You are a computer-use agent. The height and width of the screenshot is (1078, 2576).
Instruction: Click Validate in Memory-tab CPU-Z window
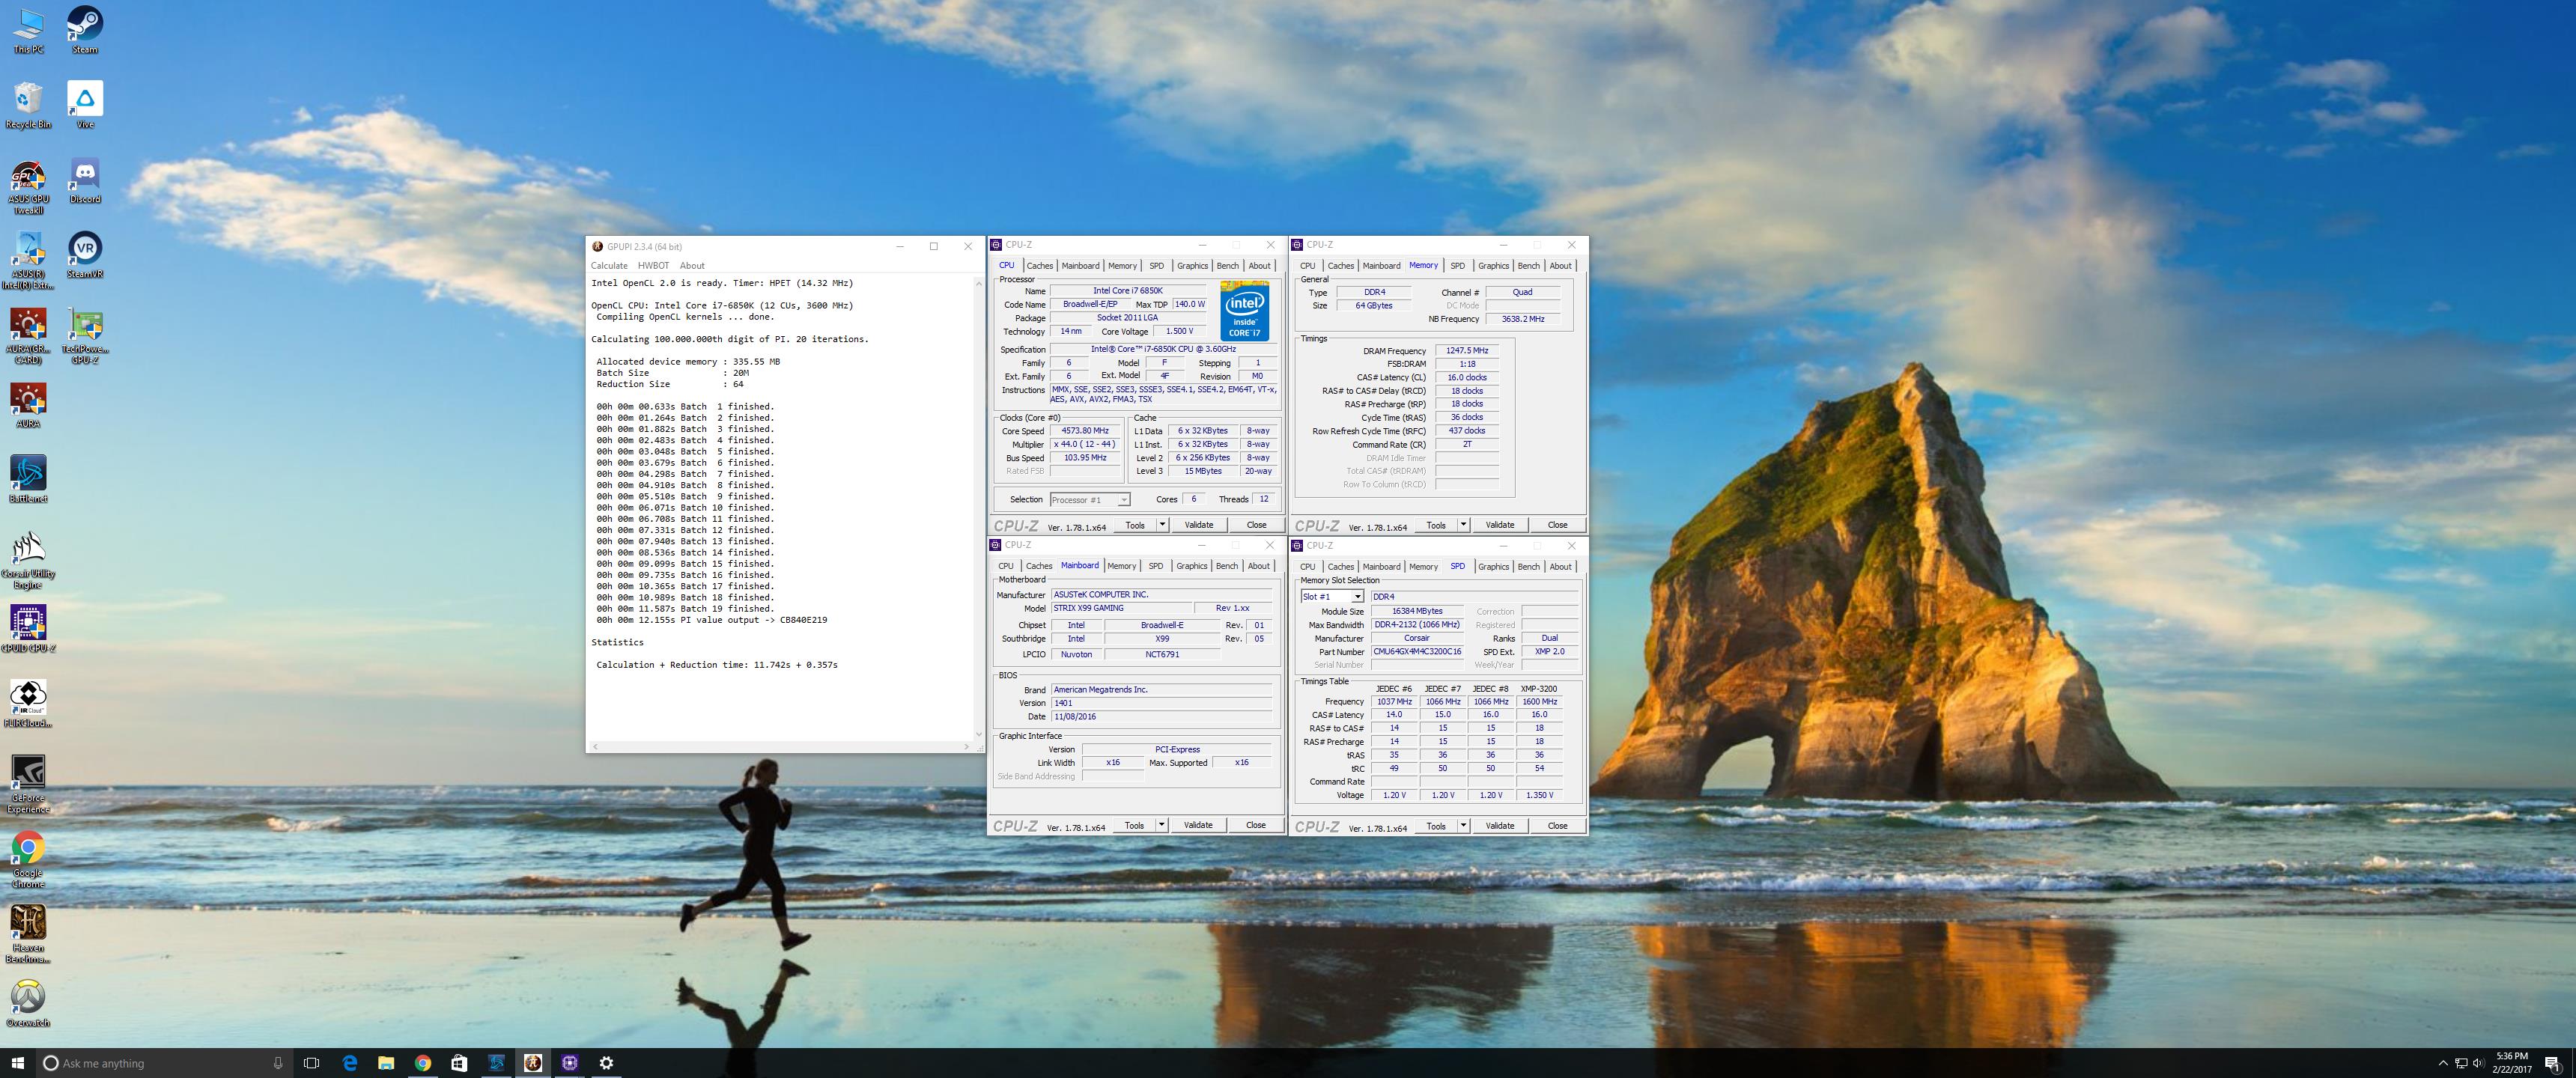tap(1499, 525)
